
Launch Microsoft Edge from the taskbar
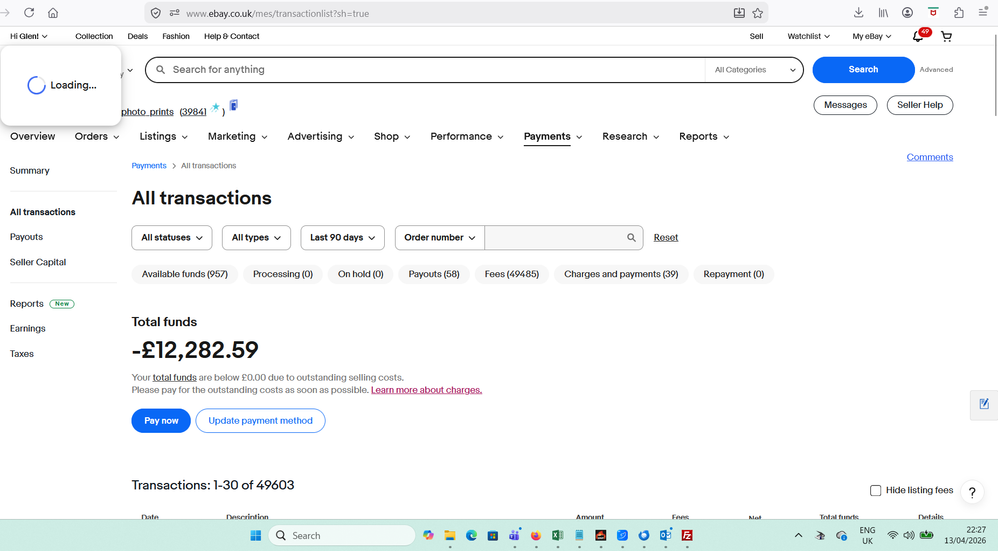coord(471,535)
